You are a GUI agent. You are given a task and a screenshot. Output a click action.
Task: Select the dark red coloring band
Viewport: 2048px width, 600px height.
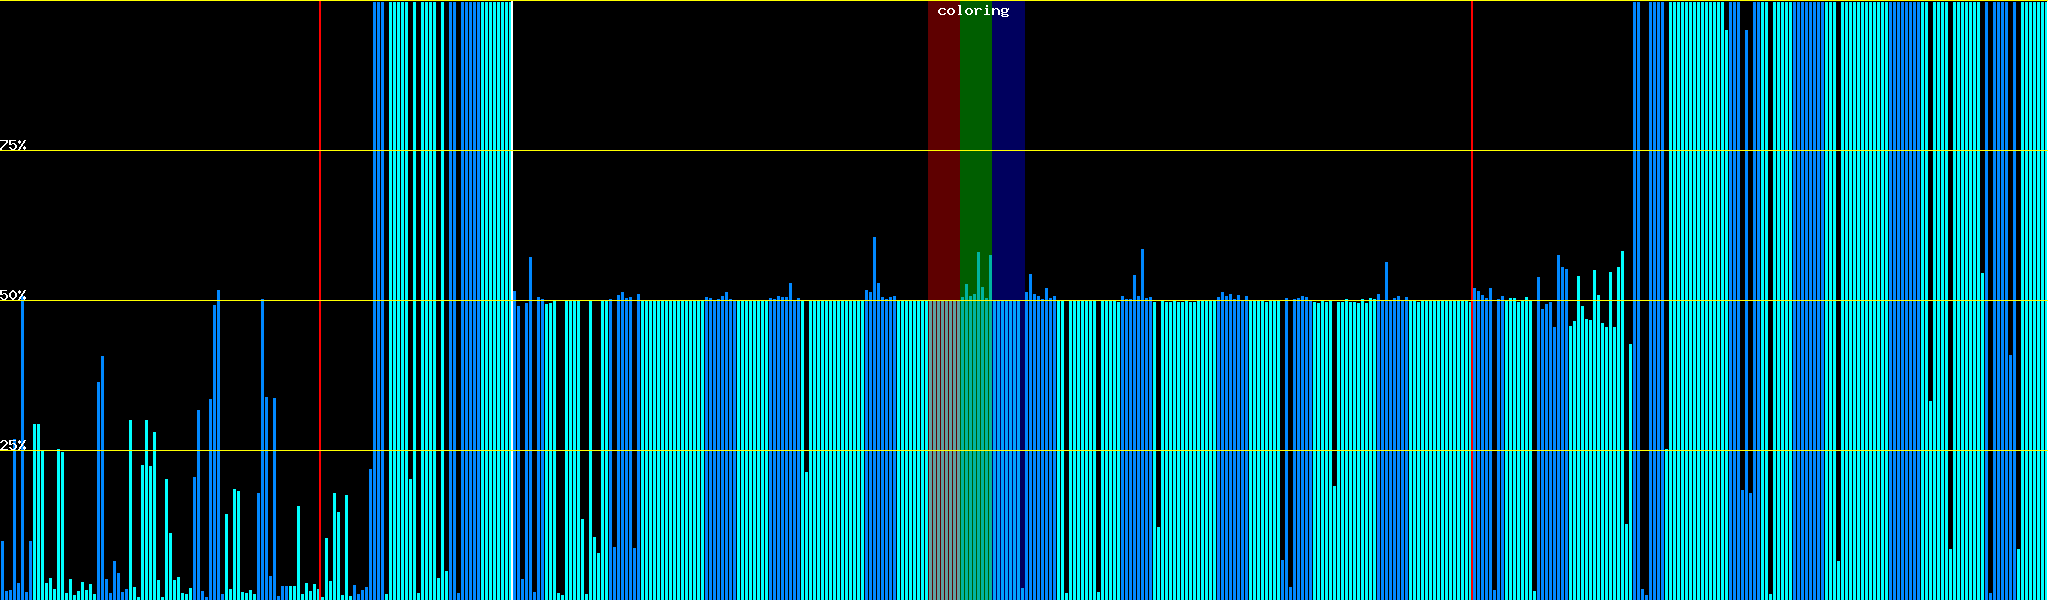pyautogui.click(x=943, y=150)
